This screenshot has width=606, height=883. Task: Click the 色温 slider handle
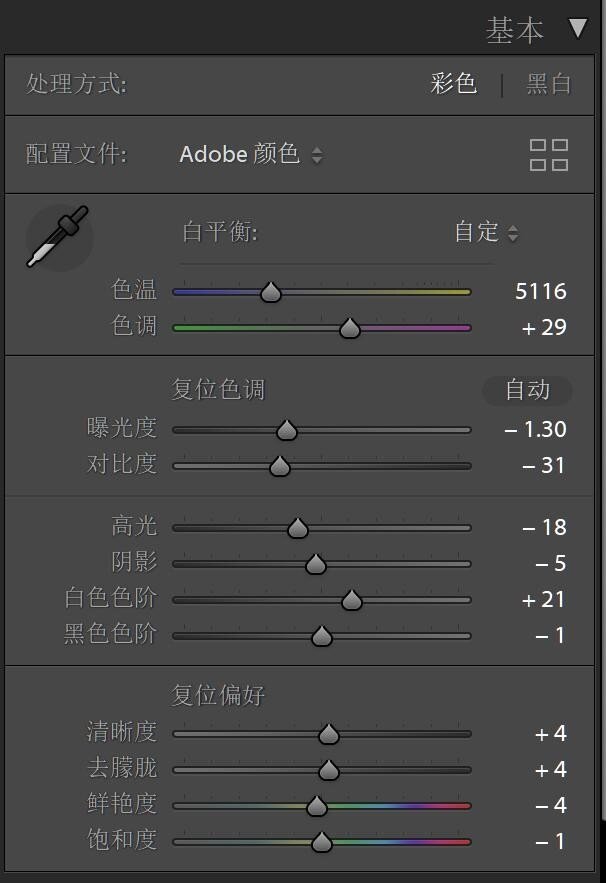coord(270,293)
